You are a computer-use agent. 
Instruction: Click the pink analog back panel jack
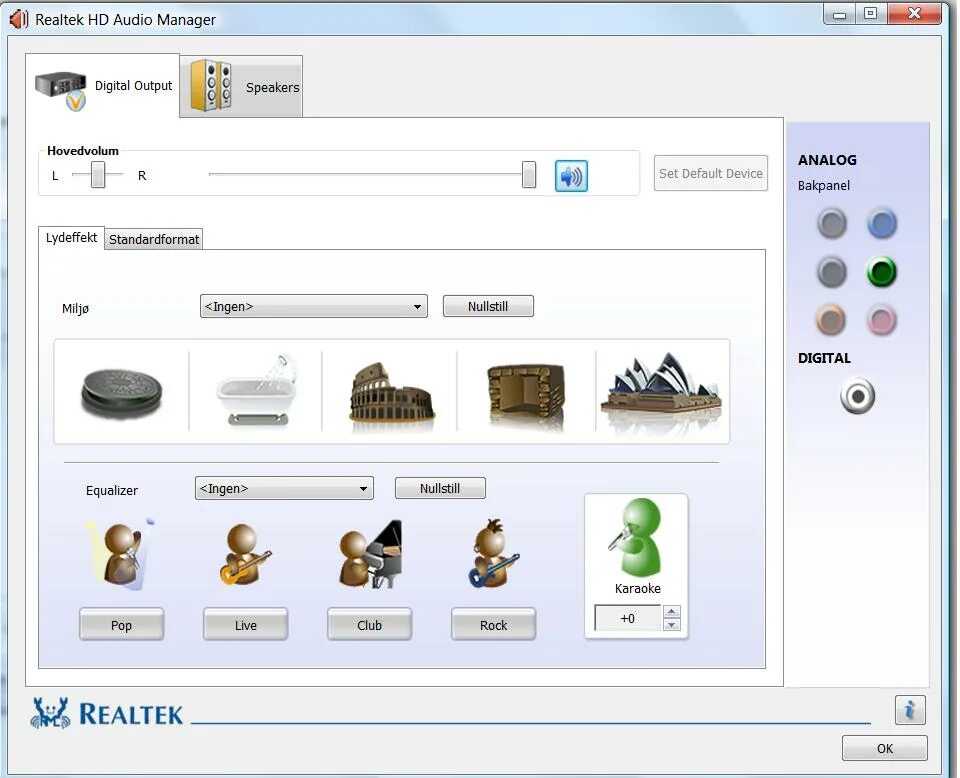click(882, 320)
